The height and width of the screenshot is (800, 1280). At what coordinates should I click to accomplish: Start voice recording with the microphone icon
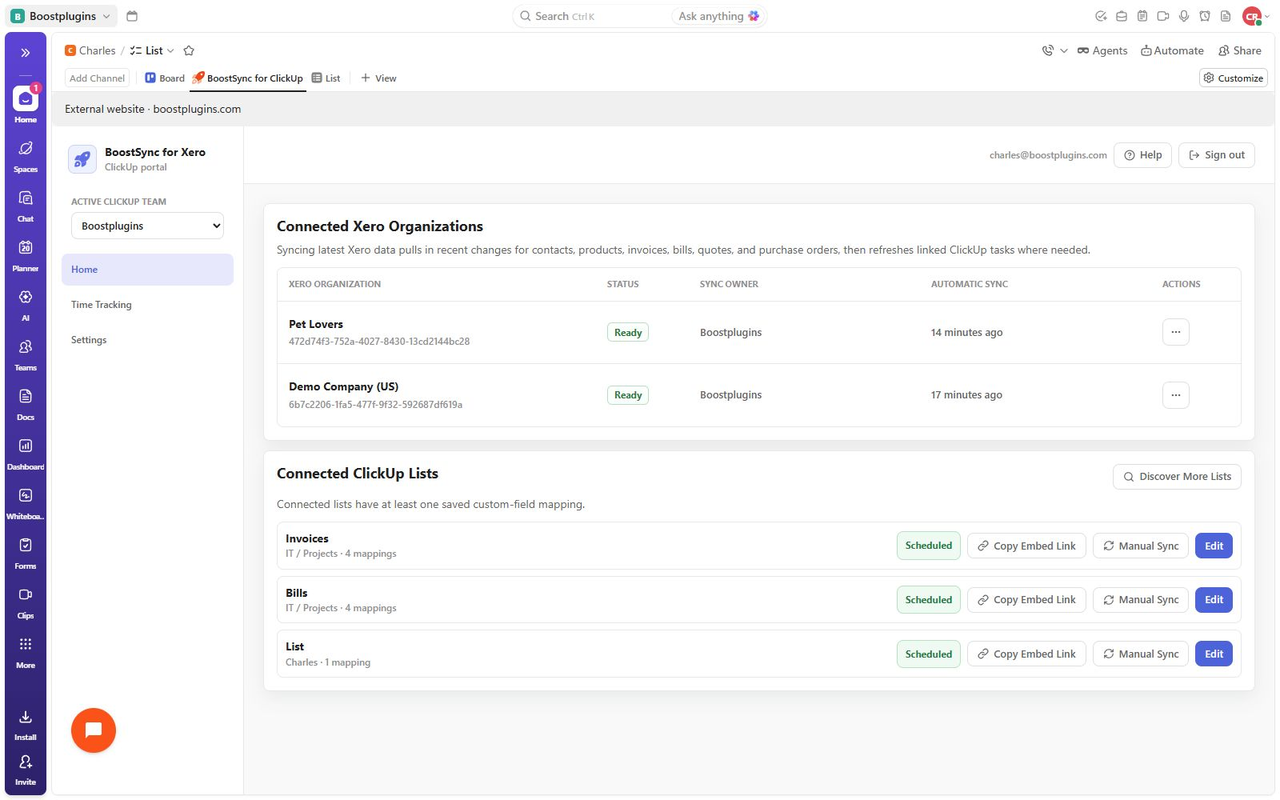tap(1184, 16)
